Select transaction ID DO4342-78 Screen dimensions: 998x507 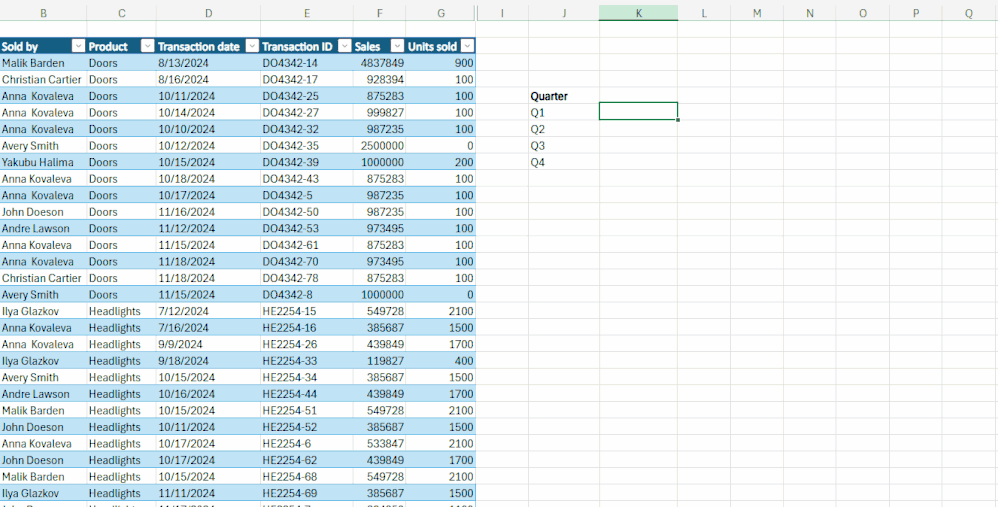[x=307, y=278]
